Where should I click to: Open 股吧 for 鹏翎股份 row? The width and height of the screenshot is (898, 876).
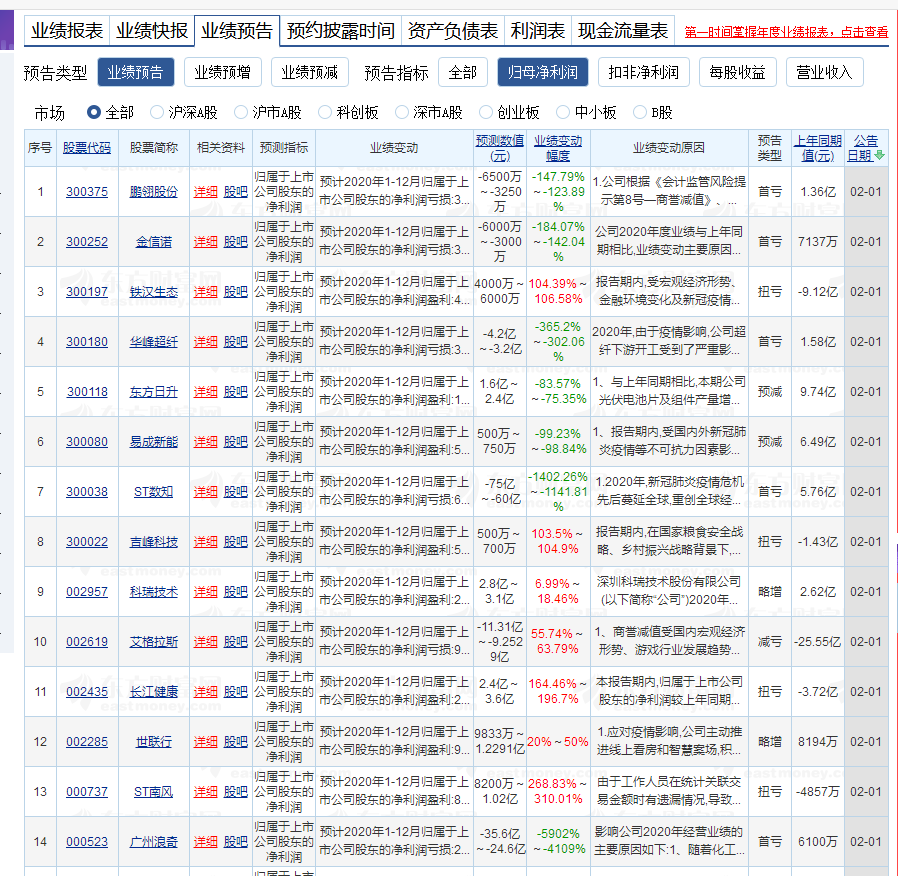[235, 192]
